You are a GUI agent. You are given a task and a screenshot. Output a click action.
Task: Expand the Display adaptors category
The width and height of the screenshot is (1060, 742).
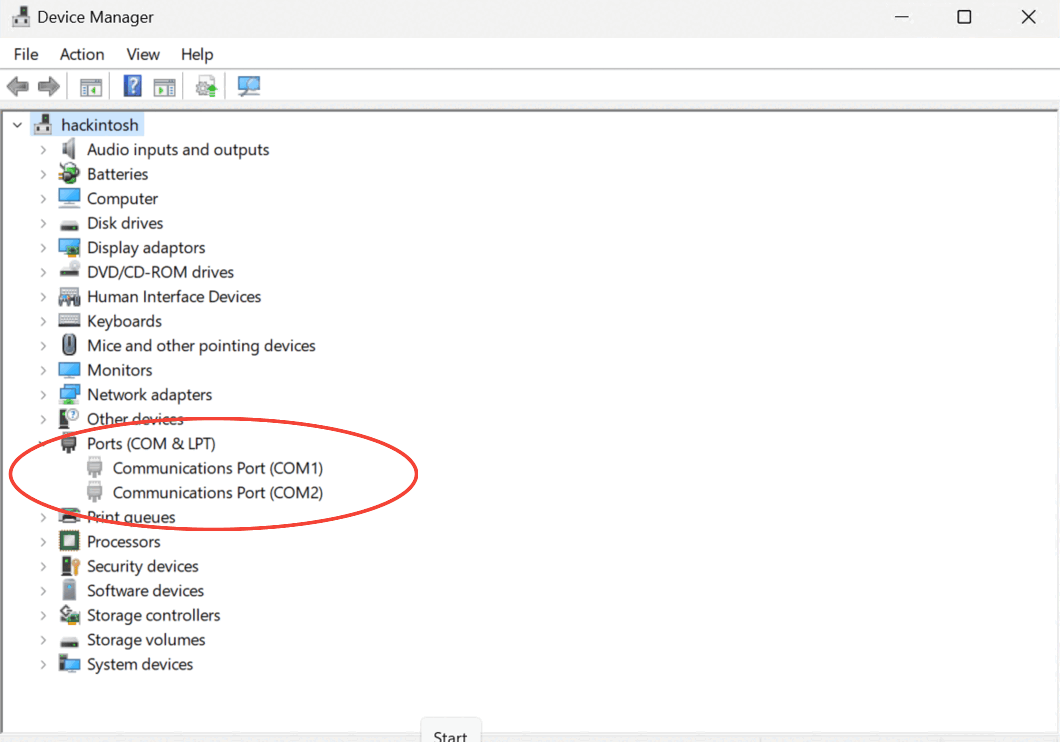[x=43, y=247]
